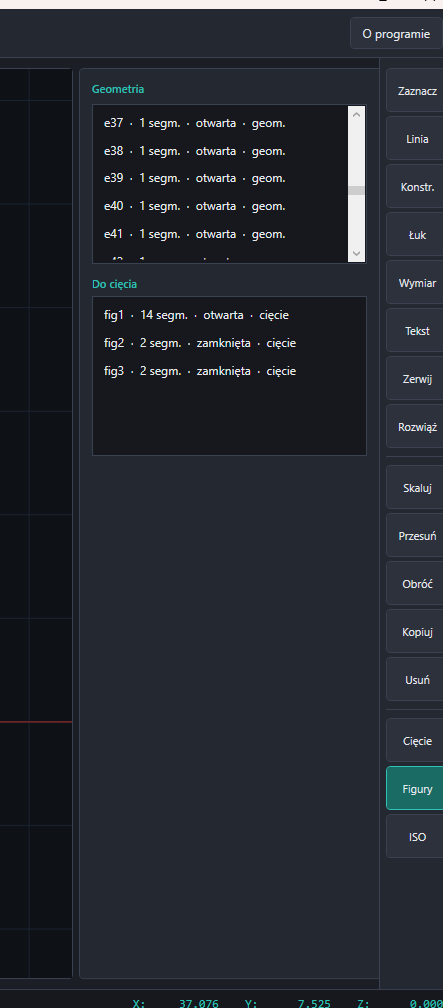Pick the Łuk arc tool
443x1008 pixels.
(415, 235)
